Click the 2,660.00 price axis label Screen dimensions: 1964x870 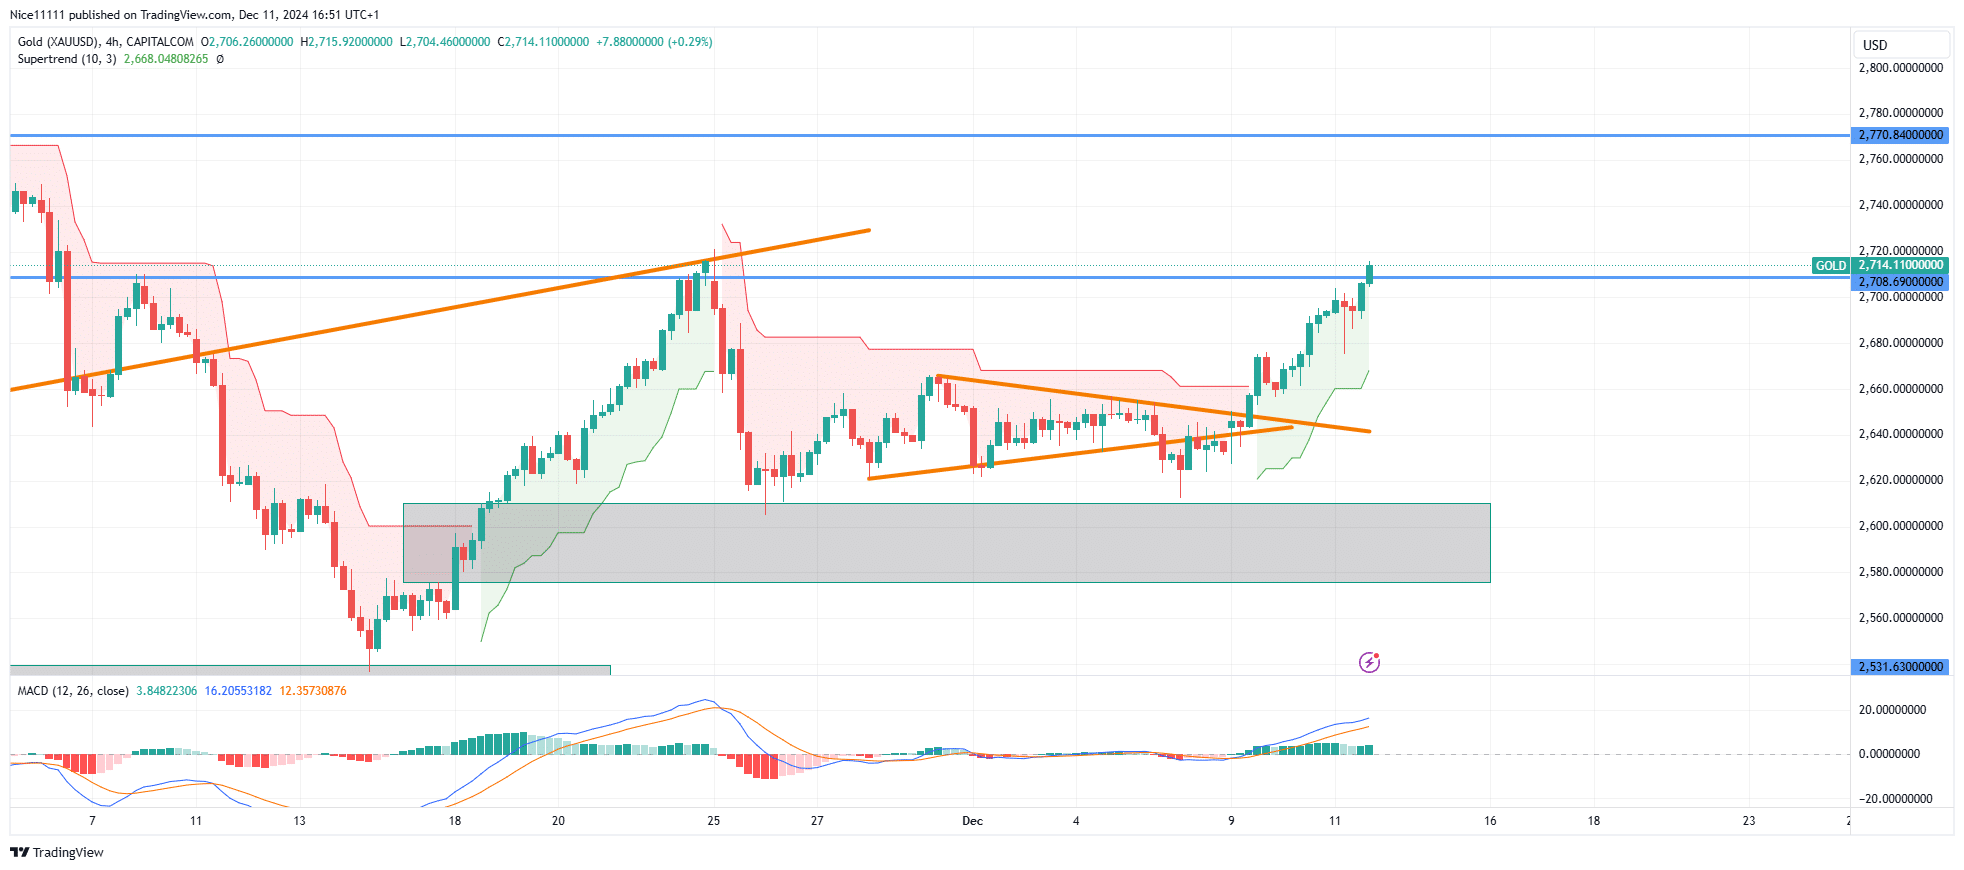(1901, 389)
